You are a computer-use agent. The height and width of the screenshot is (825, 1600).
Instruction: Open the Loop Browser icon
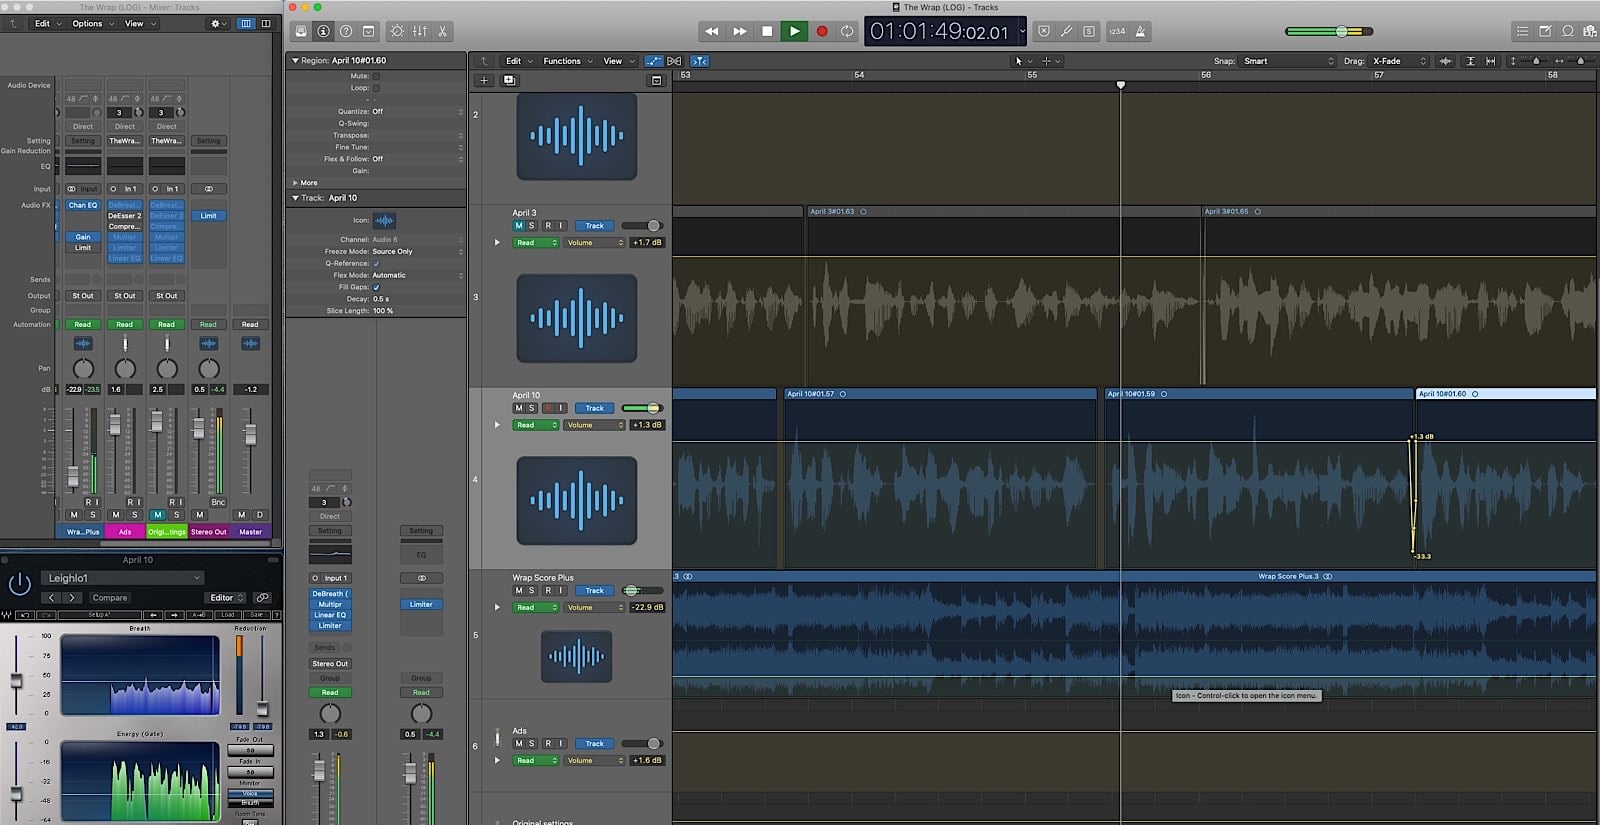click(x=1568, y=31)
